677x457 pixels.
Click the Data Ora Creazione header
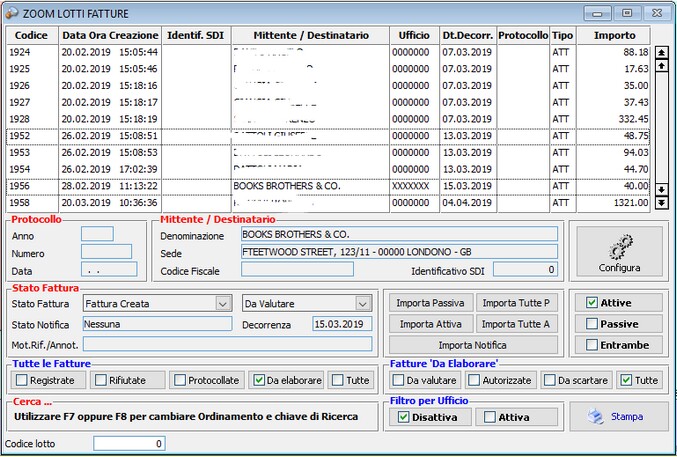coord(110,35)
